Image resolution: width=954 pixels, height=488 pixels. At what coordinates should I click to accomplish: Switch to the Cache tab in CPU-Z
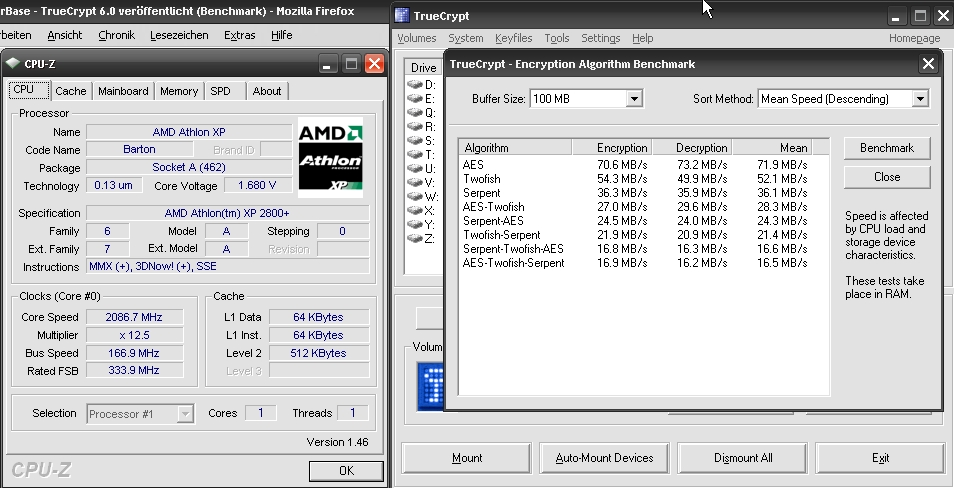coord(71,91)
